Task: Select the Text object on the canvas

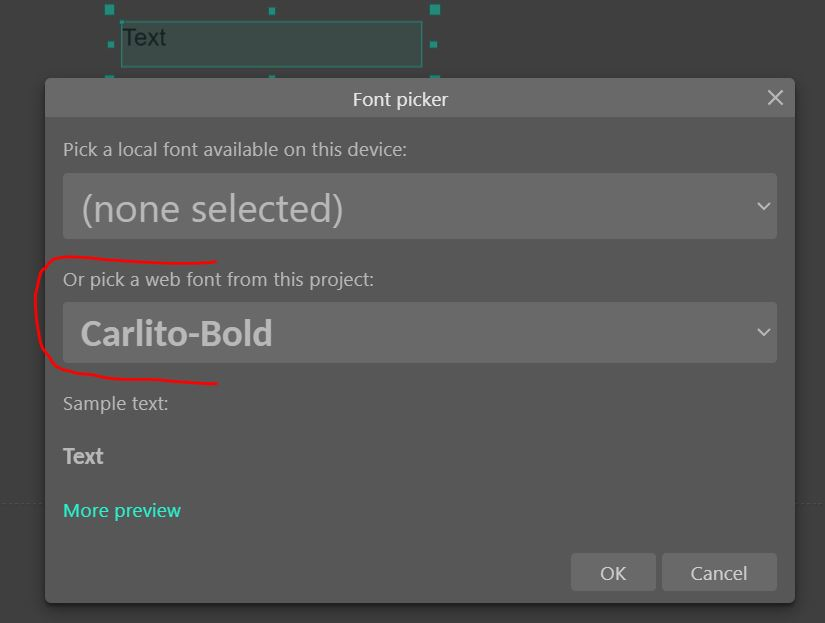Action: [x=271, y=44]
